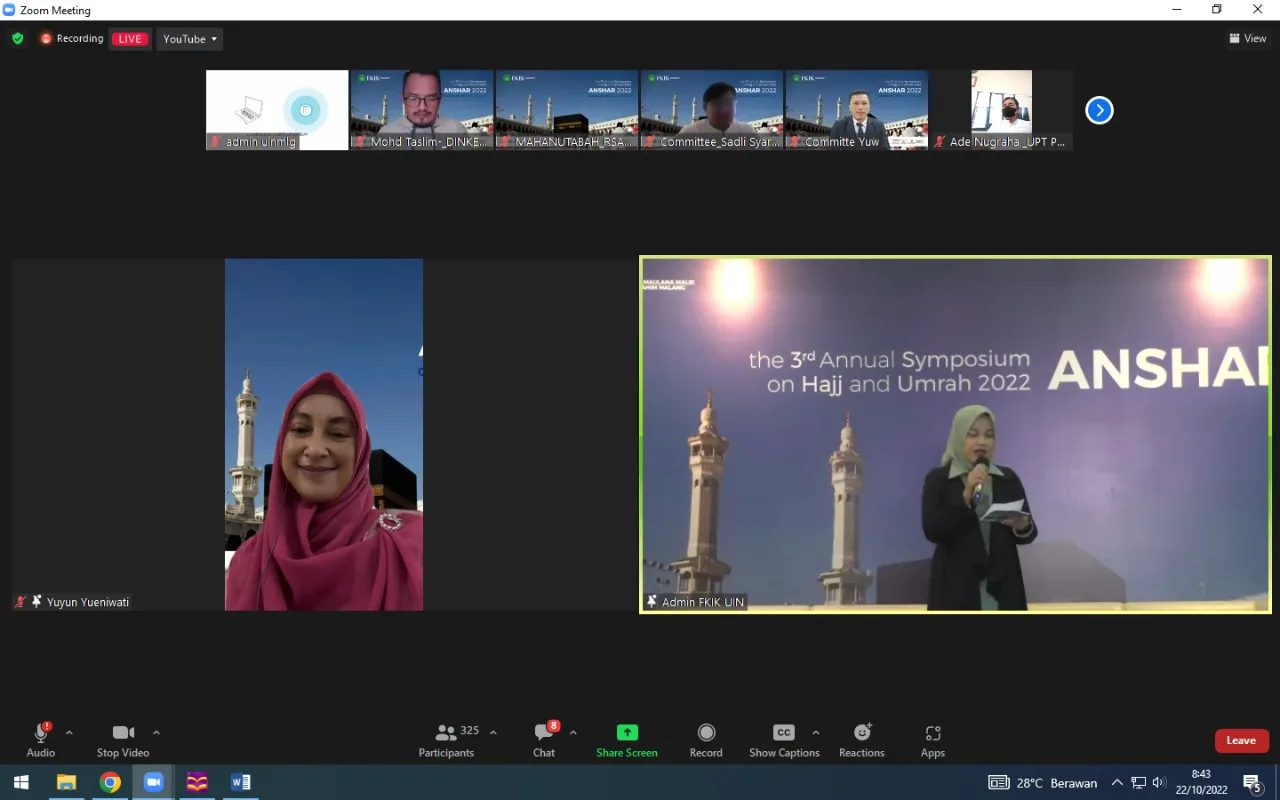Image resolution: width=1280 pixels, height=800 pixels.
Task: Select the MAHANUTABAH_RSA participant thumbnail
Action: [x=567, y=110]
